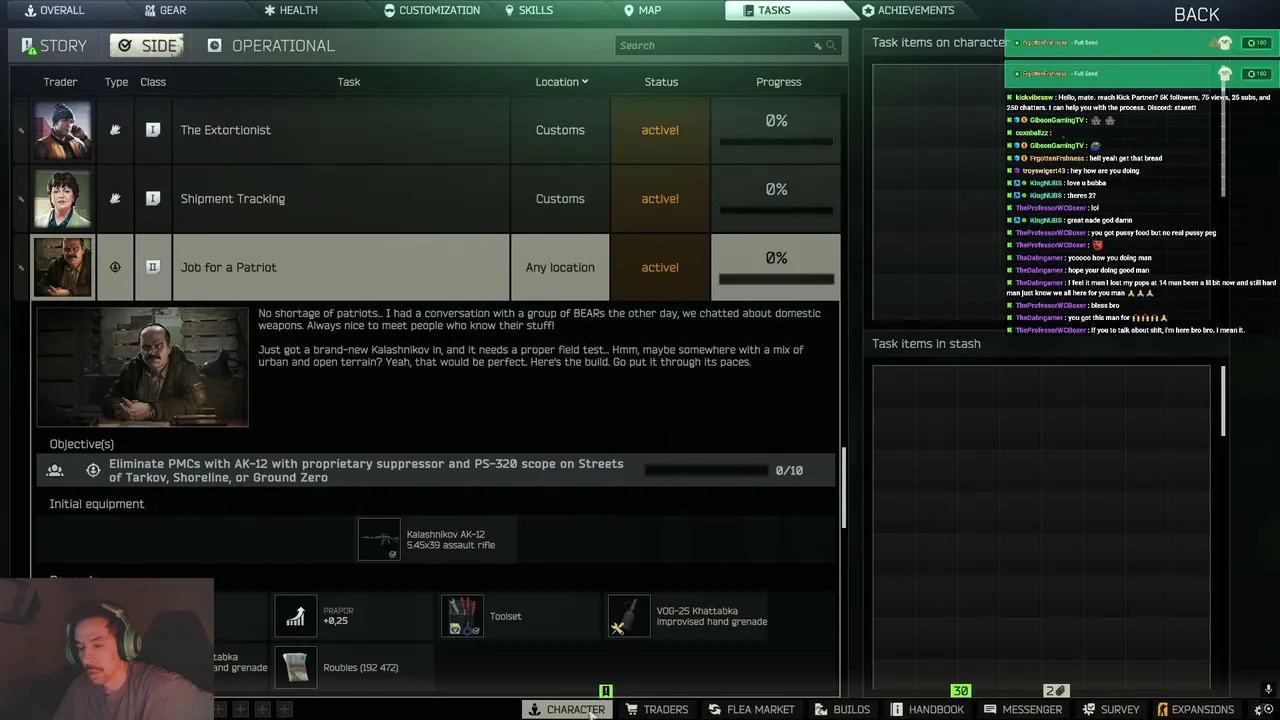The width and height of the screenshot is (1280, 720).
Task: Pin The Extortionist task row
Action: coord(21,130)
